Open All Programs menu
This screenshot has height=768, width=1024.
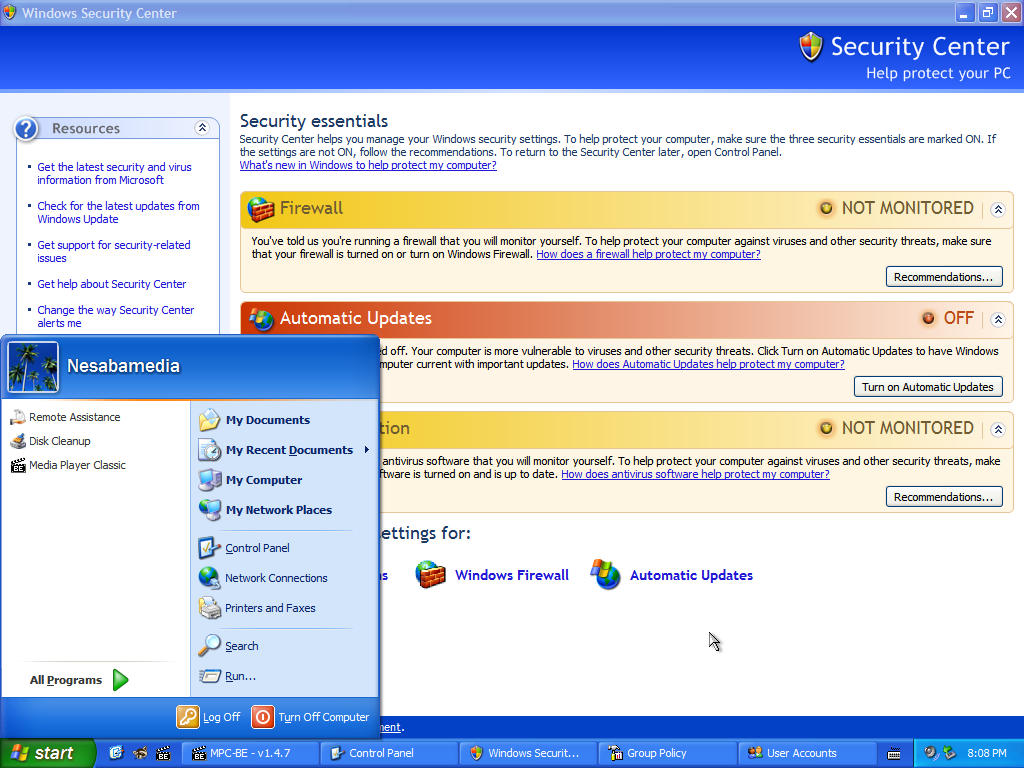78,680
